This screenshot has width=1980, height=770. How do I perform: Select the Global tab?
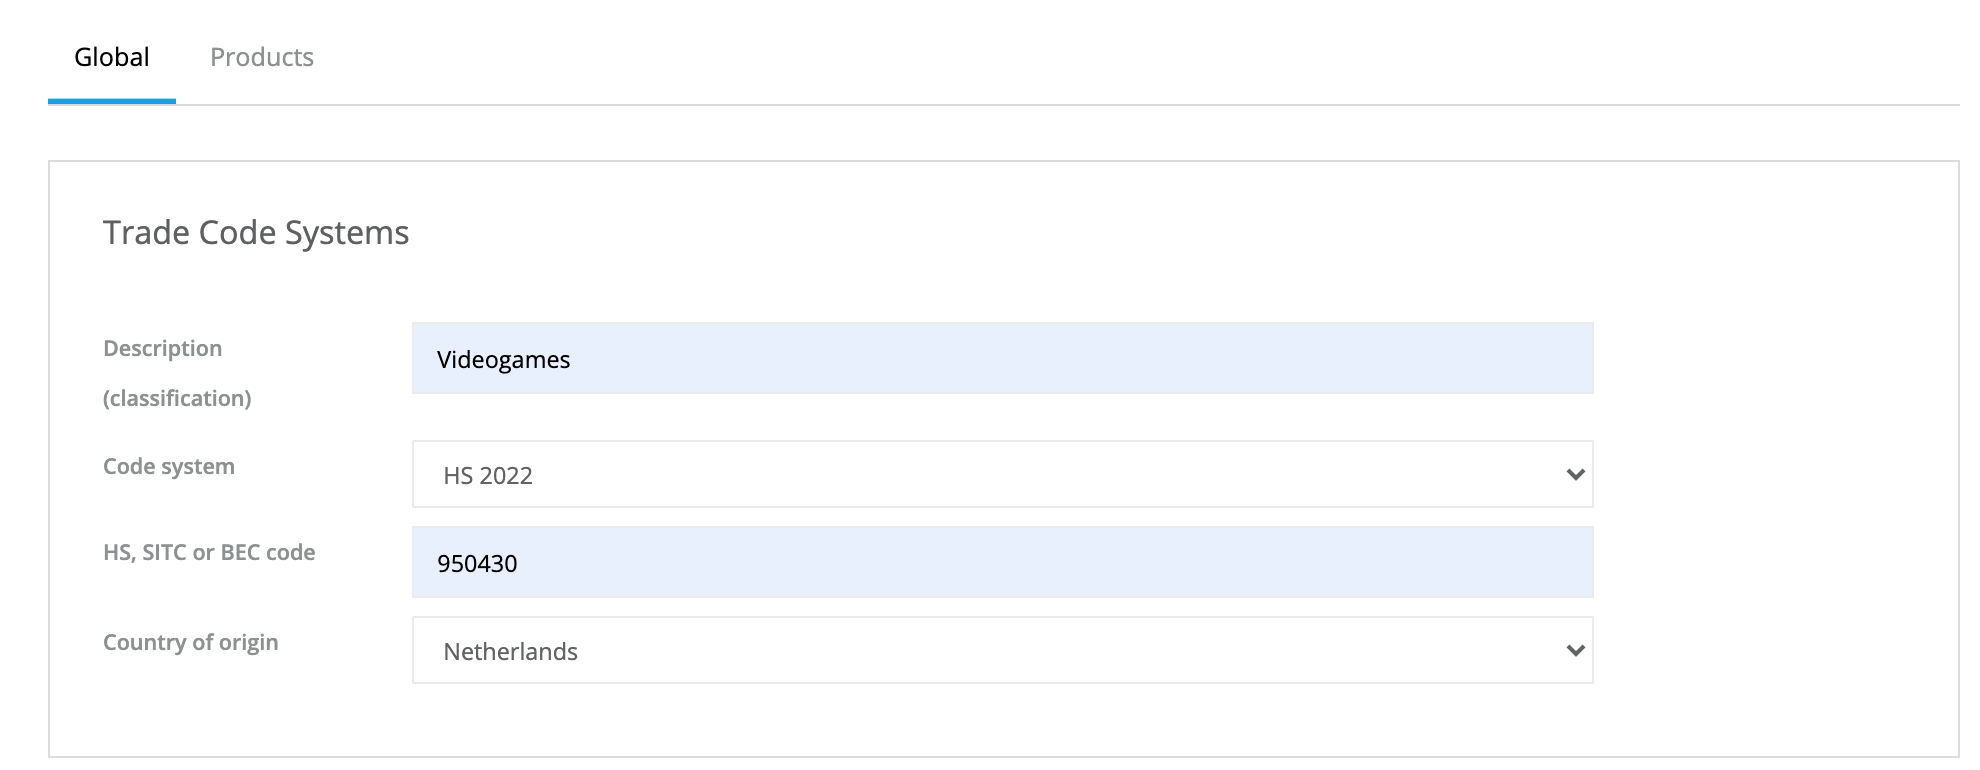(x=112, y=57)
